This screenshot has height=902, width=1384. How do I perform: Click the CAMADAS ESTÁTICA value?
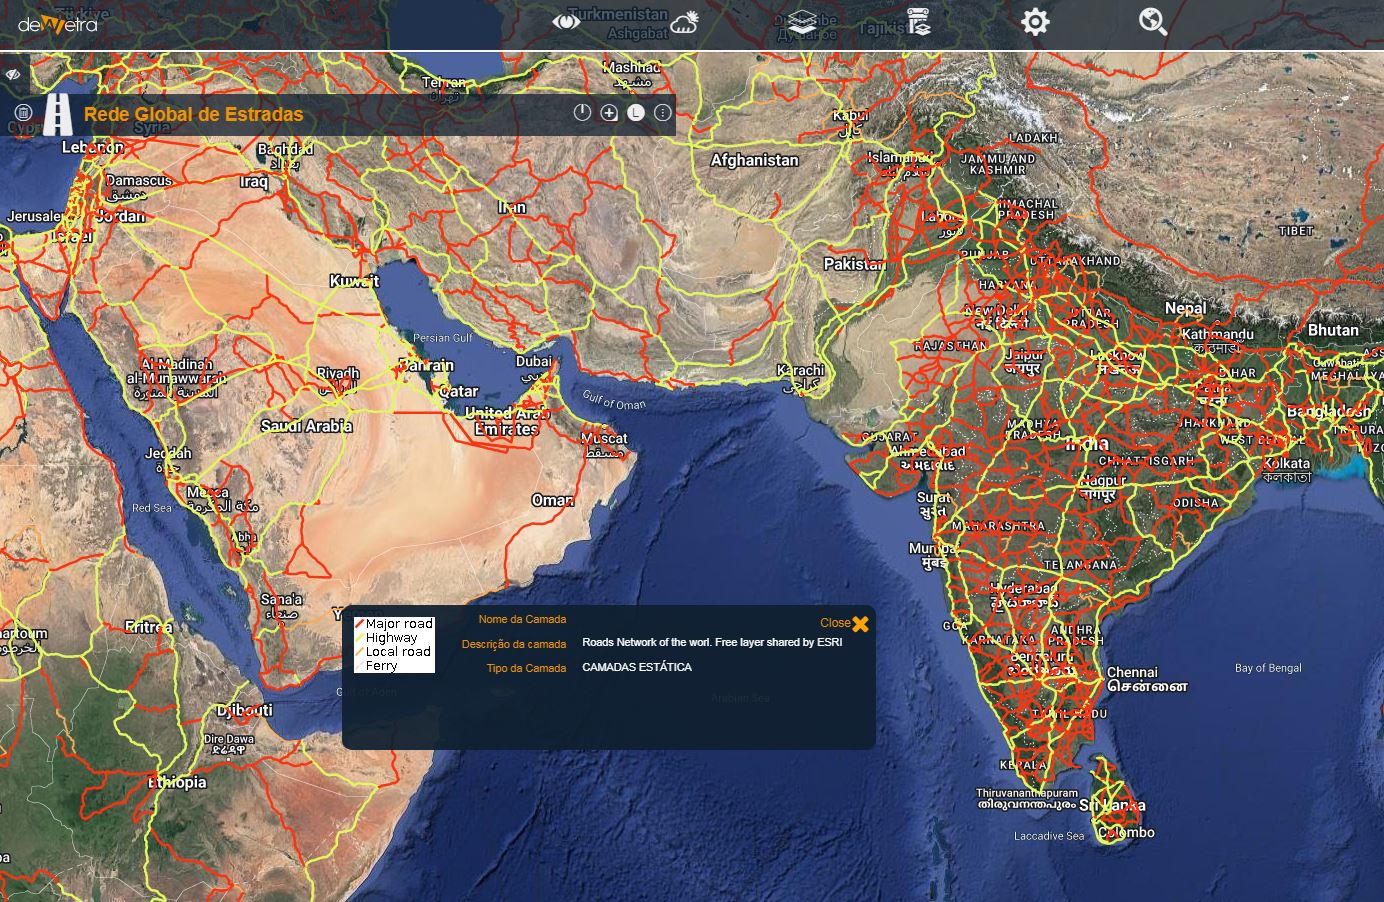click(637, 667)
